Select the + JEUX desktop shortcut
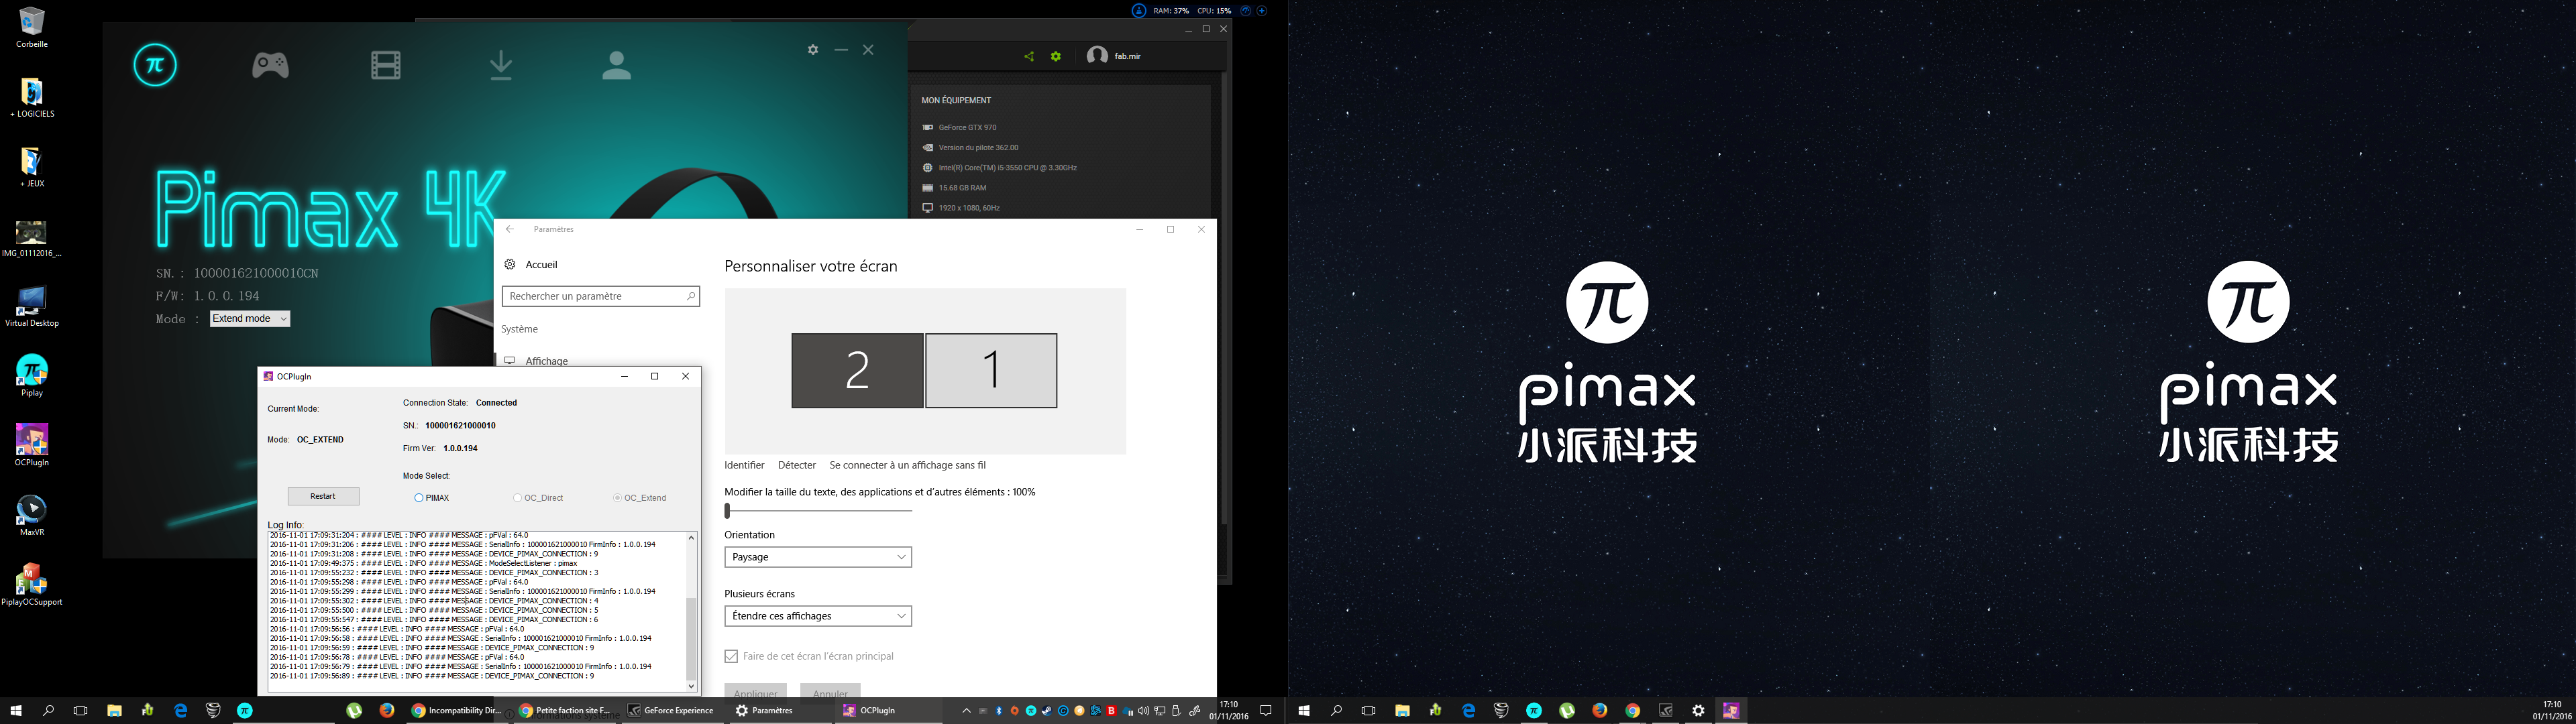Viewport: 2576px width, 724px height. [x=32, y=168]
